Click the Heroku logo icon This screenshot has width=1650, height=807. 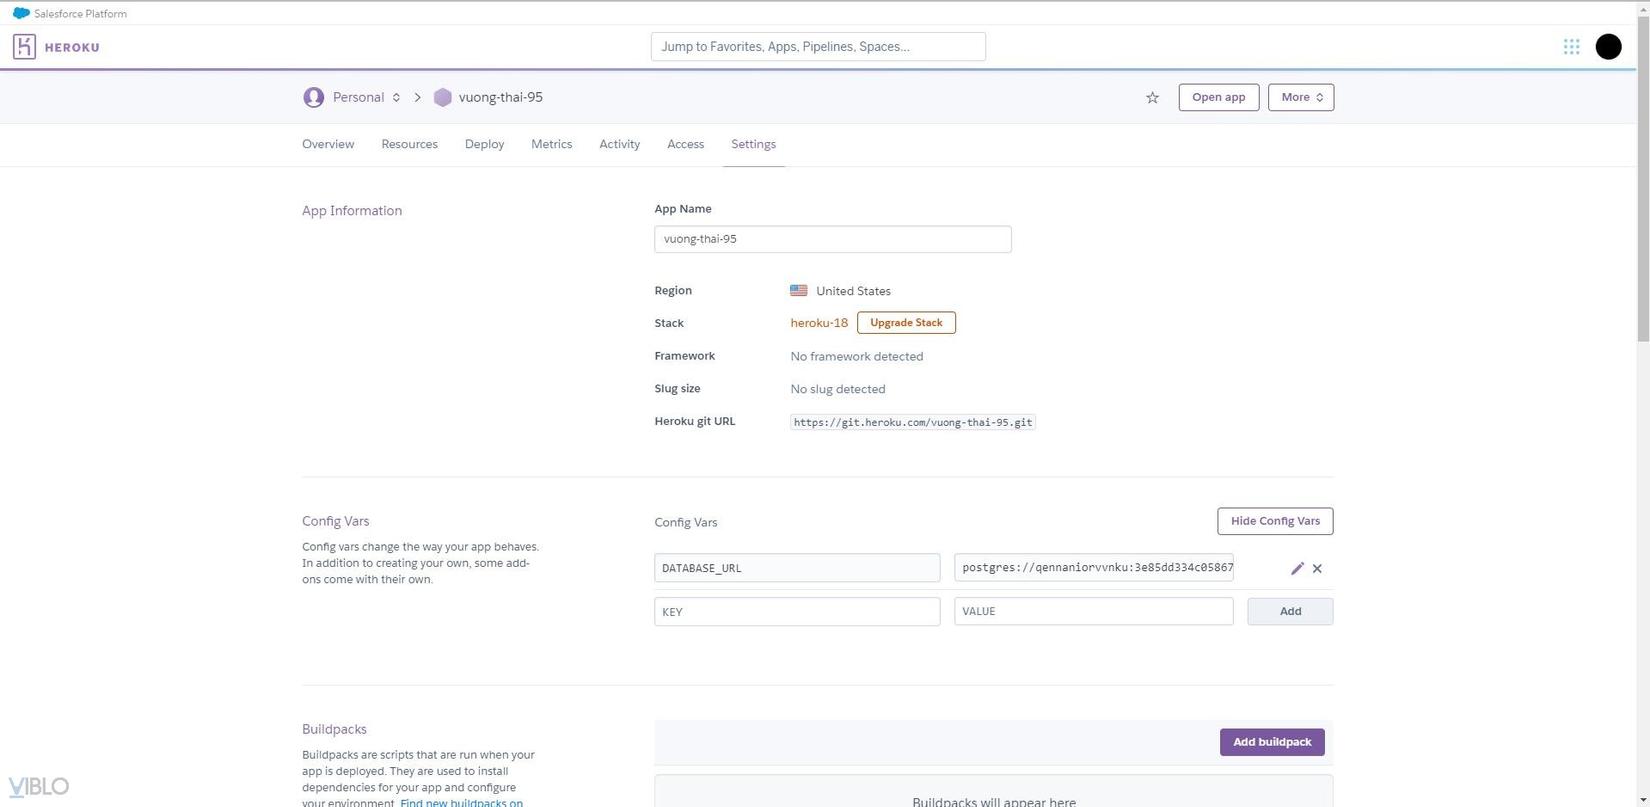[24, 47]
